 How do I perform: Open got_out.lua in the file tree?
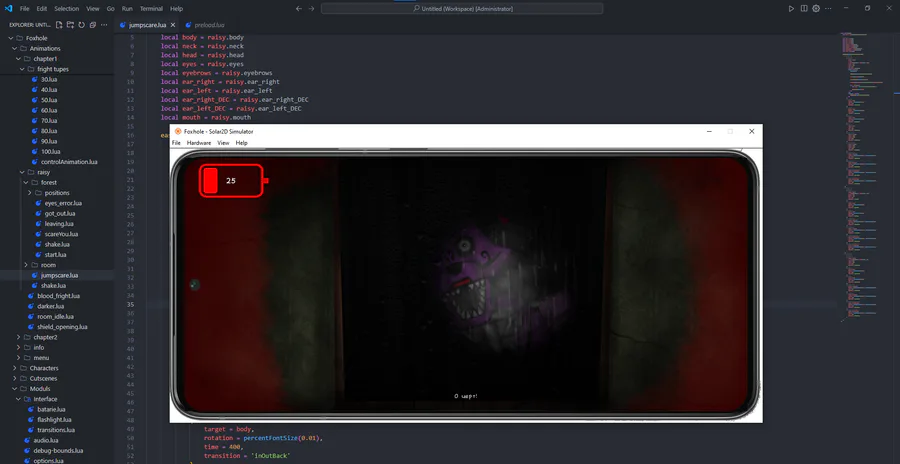[60, 214]
